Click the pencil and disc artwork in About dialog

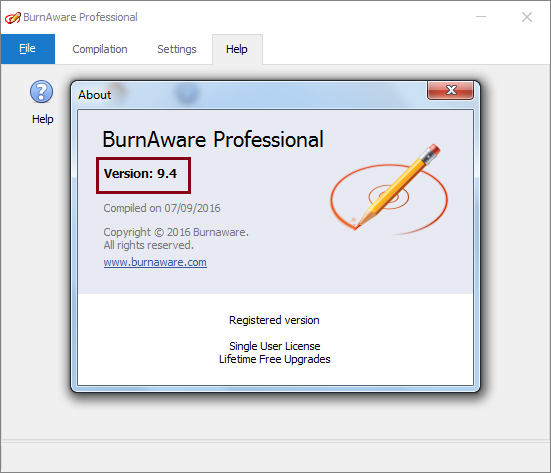tap(389, 189)
